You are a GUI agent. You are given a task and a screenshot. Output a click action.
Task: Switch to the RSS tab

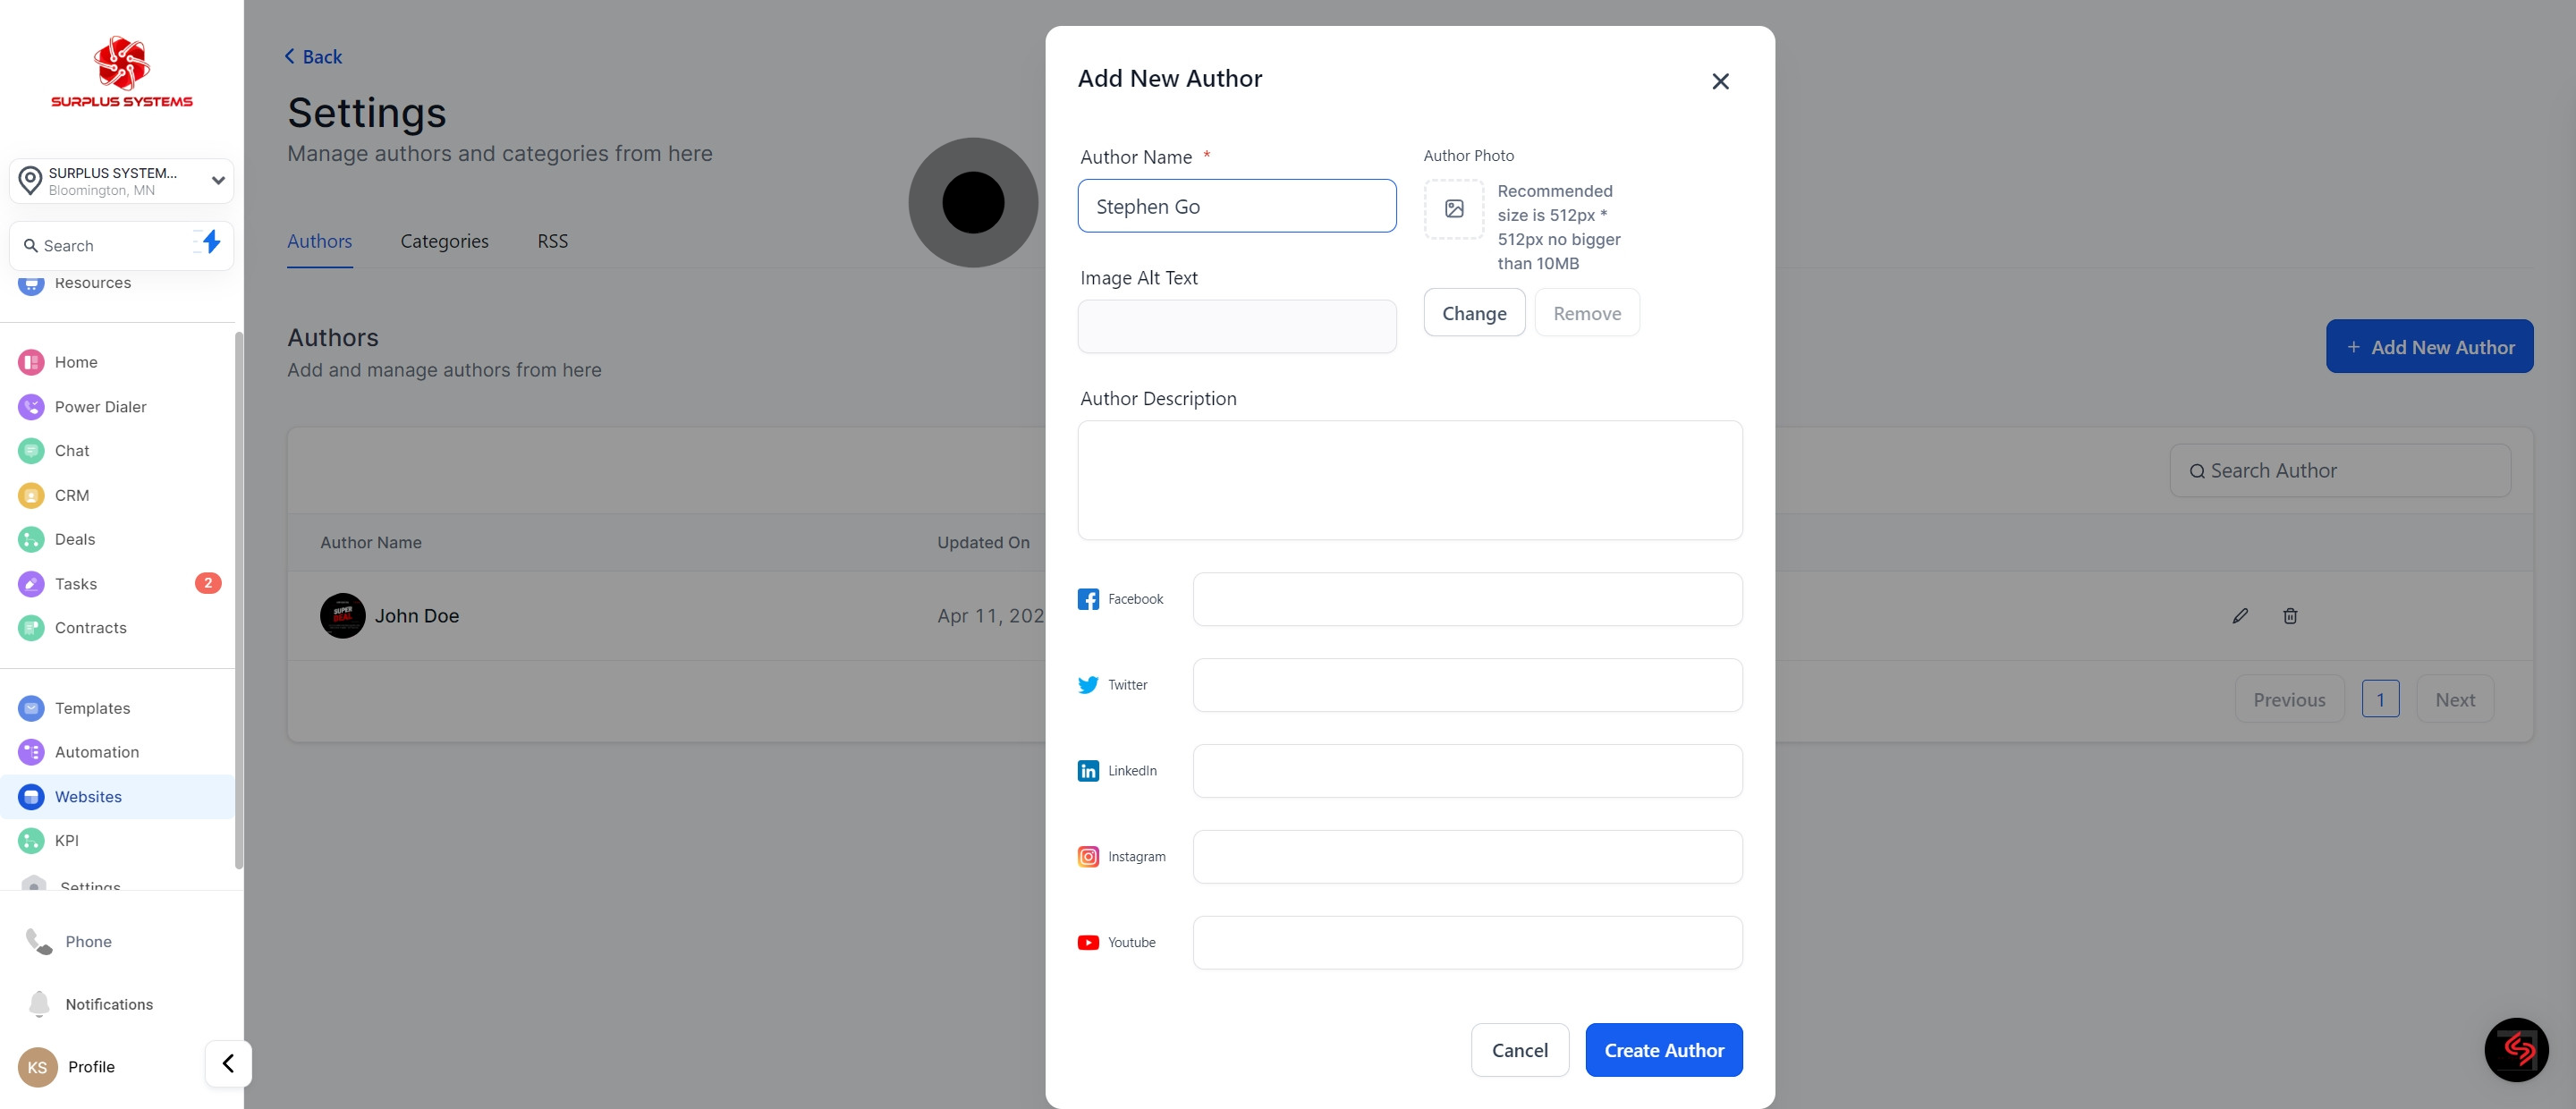click(x=552, y=241)
